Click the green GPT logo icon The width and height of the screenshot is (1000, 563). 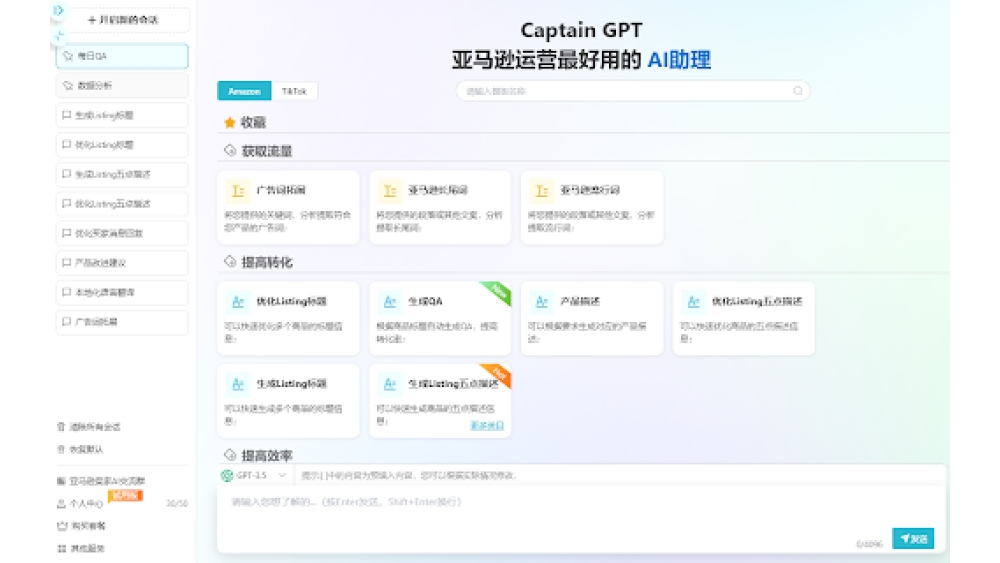coord(226,476)
